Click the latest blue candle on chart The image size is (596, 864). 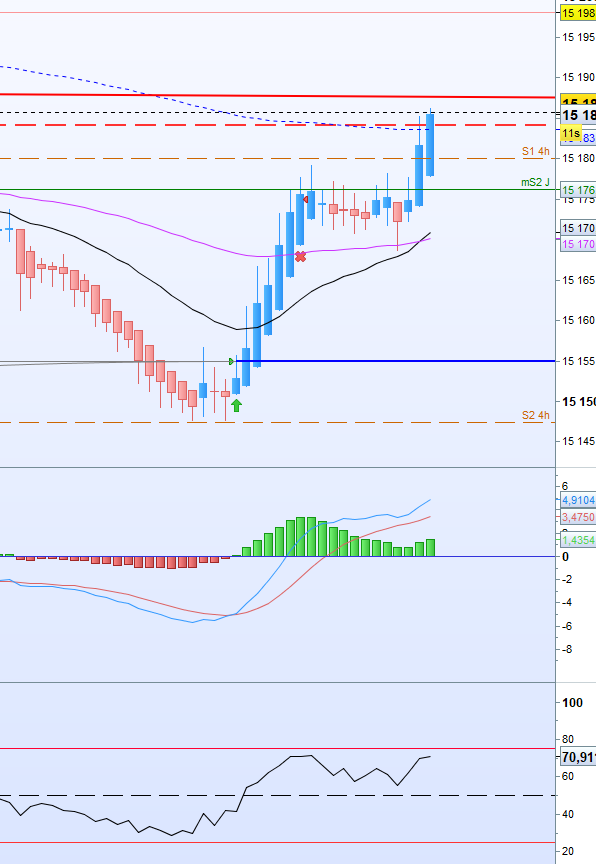[430, 144]
